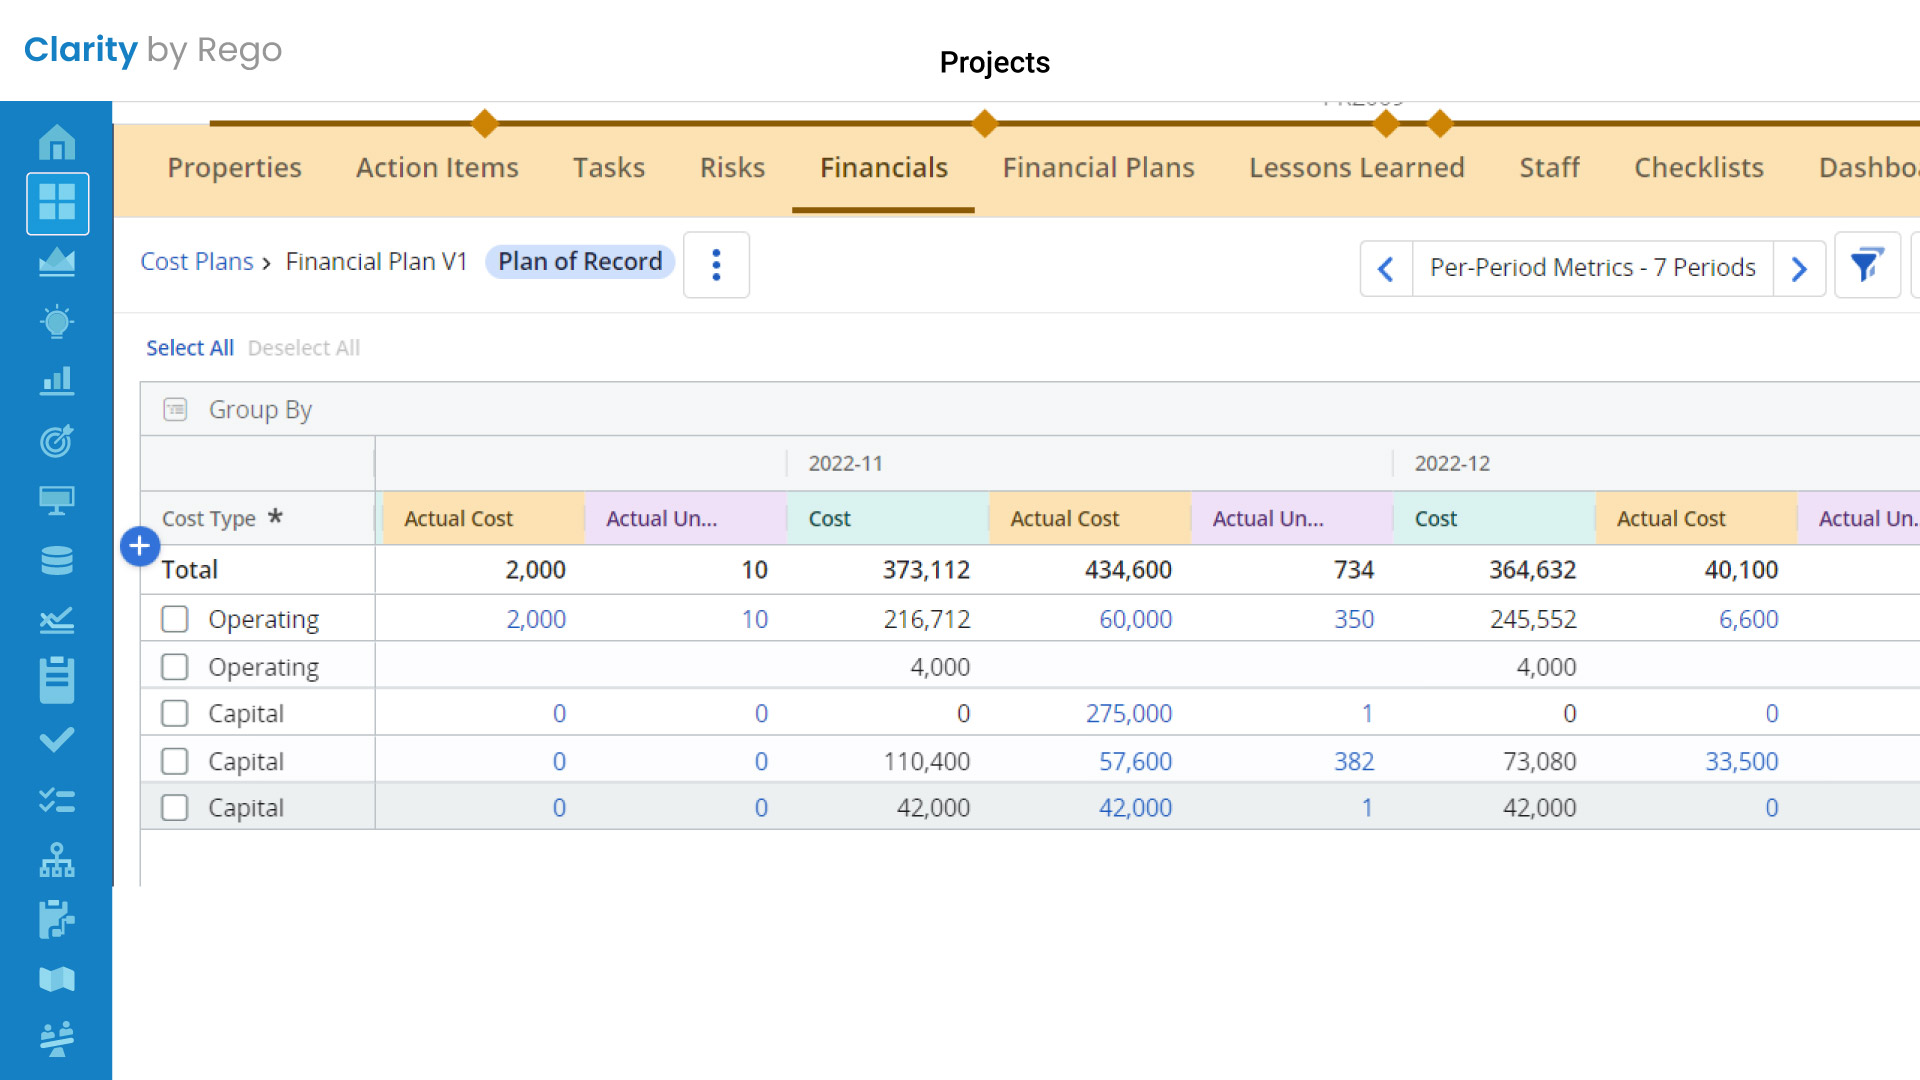The width and height of the screenshot is (1920, 1080).
Task: Navigate to Home in the sidebar
Action: coord(57,142)
